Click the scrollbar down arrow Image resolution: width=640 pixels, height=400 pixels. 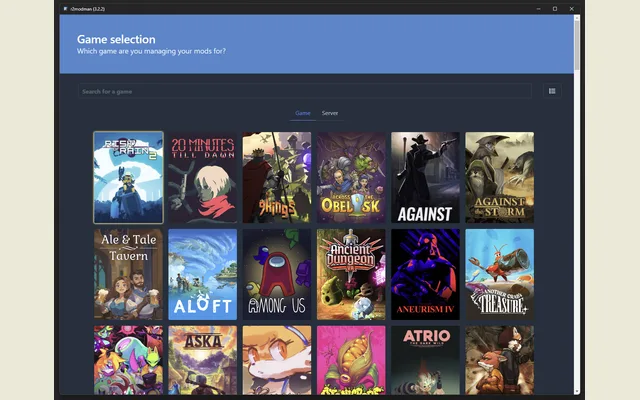(577, 392)
